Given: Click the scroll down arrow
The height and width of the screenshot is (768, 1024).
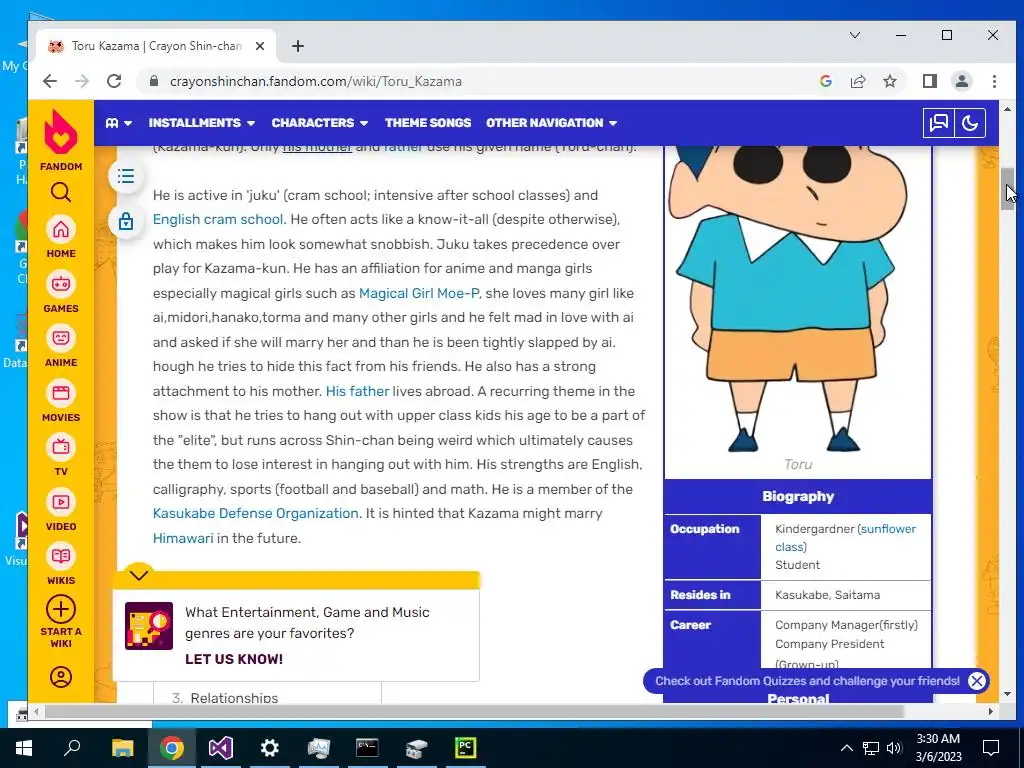Looking at the screenshot, I should click(x=1007, y=694).
